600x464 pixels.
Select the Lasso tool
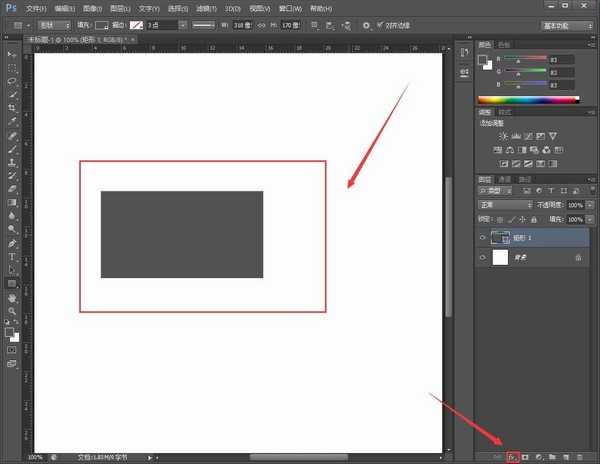(12, 80)
